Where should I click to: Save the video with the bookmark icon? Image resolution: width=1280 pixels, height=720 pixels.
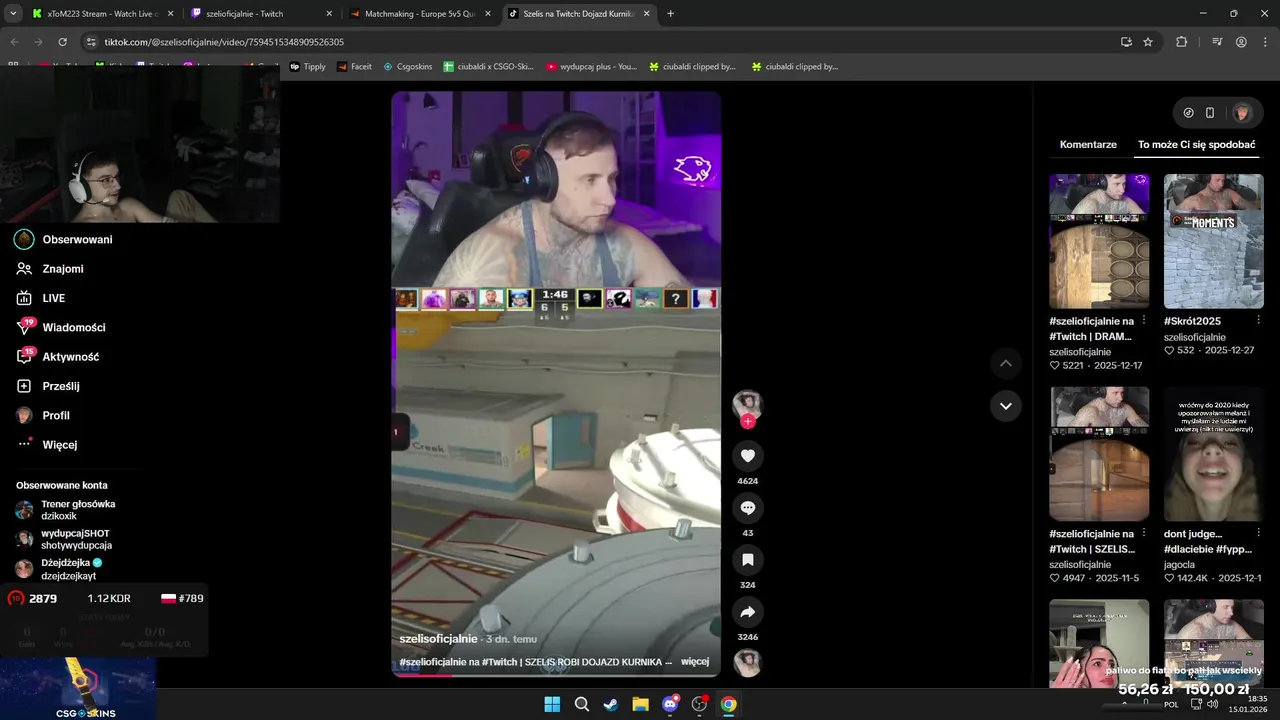click(747, 560)
